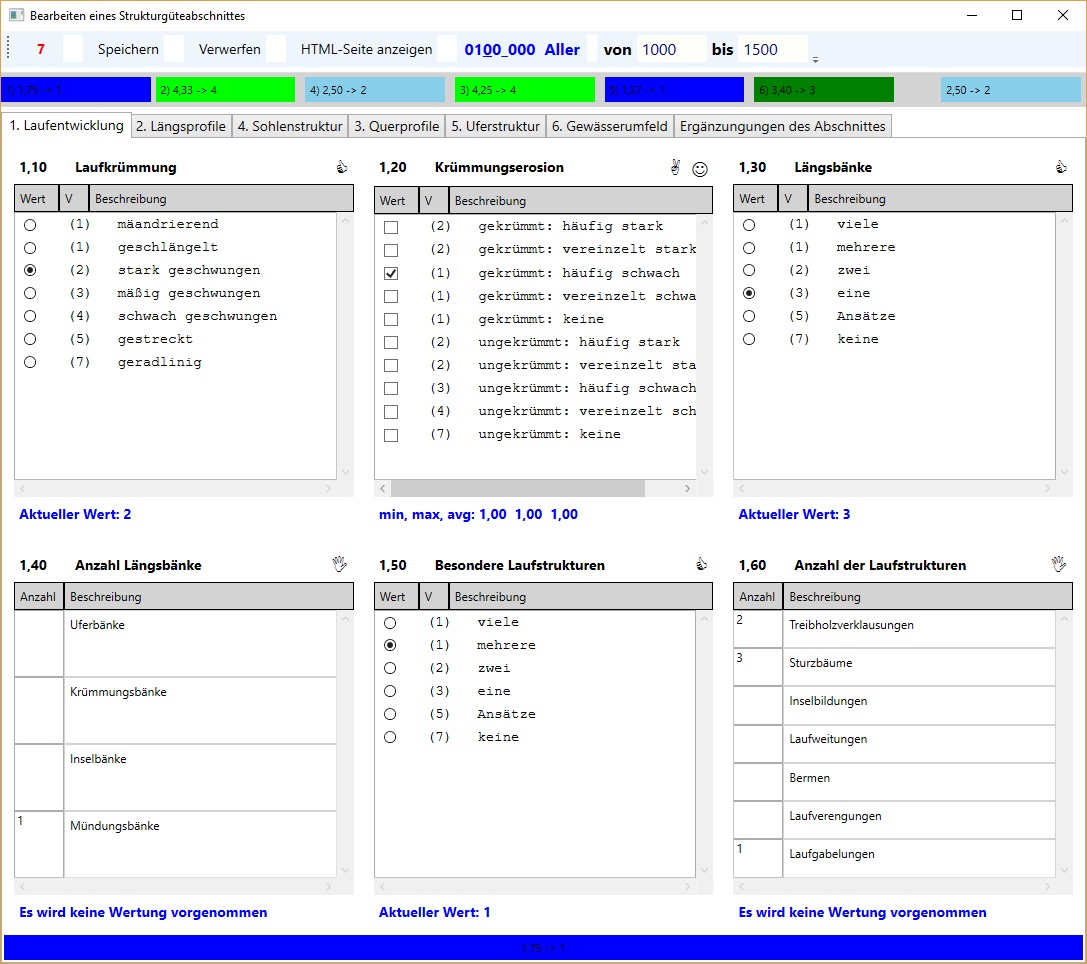Click the pointing hand icon beside Laufkrümmung
Image resolution: width=1087 pixels, height=964 pixels.
click(x=341, y=168)
